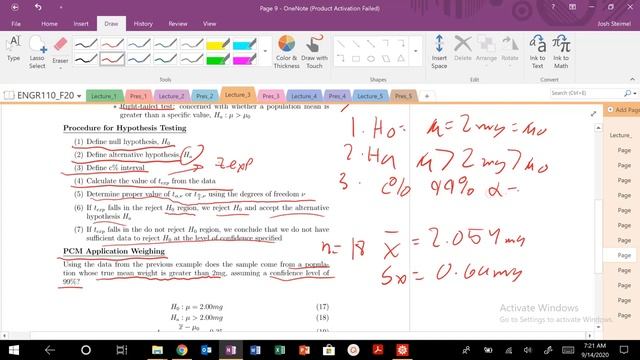Viewport: 640px width, 360px height.
Task: Open the Pres_2 section tab
Action: coord(204,96)
